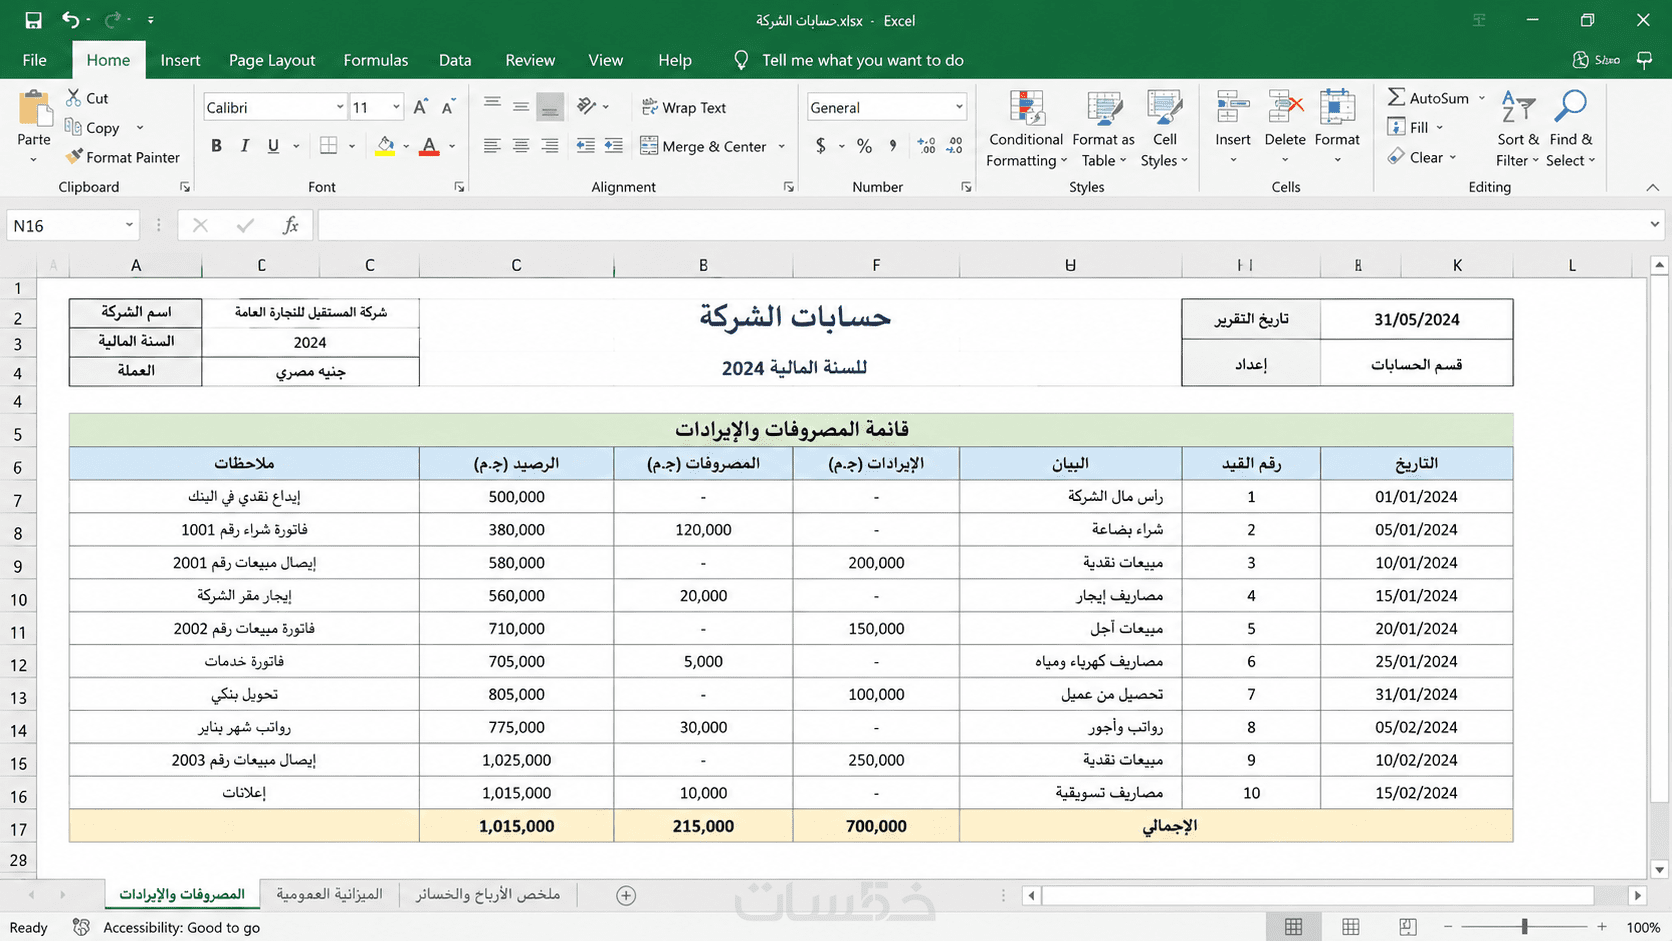The image size is (1672, 941).
Task: Click the Sort & Filter icon
Action: [x=1518, y=108]
